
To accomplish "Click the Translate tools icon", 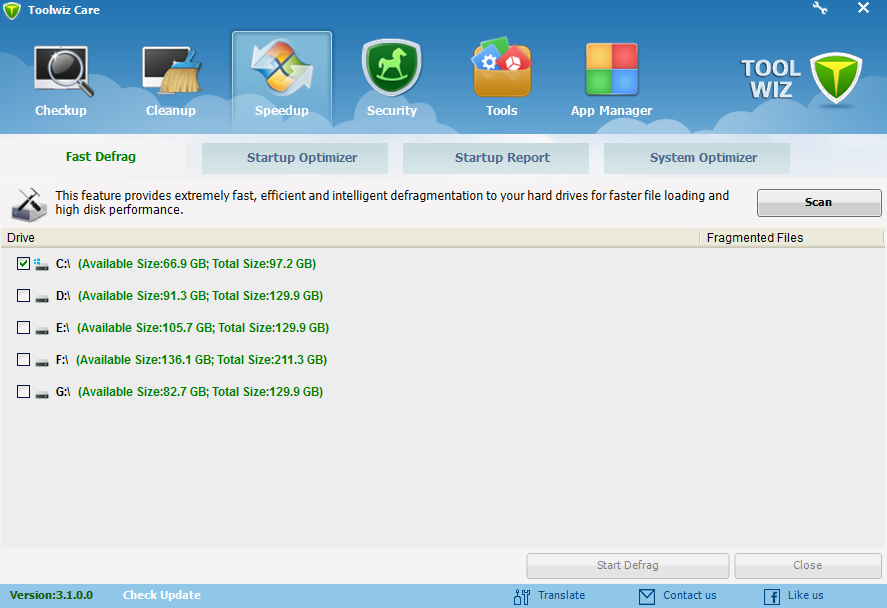I will [x=522, y=596].
